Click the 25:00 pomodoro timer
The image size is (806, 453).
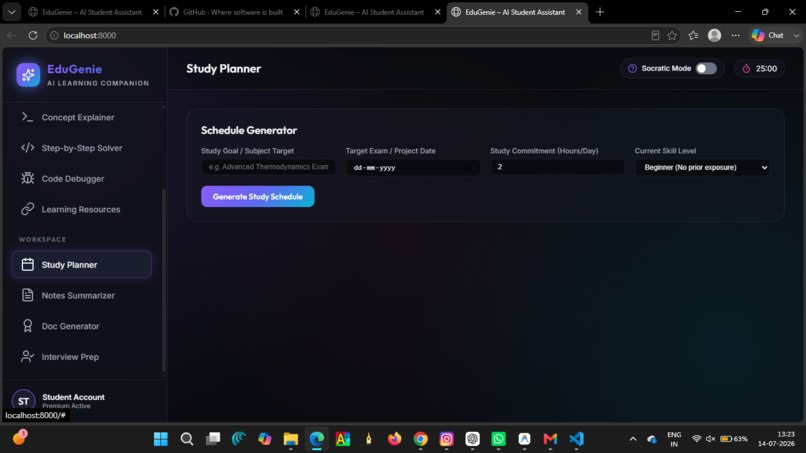[759, 68]
